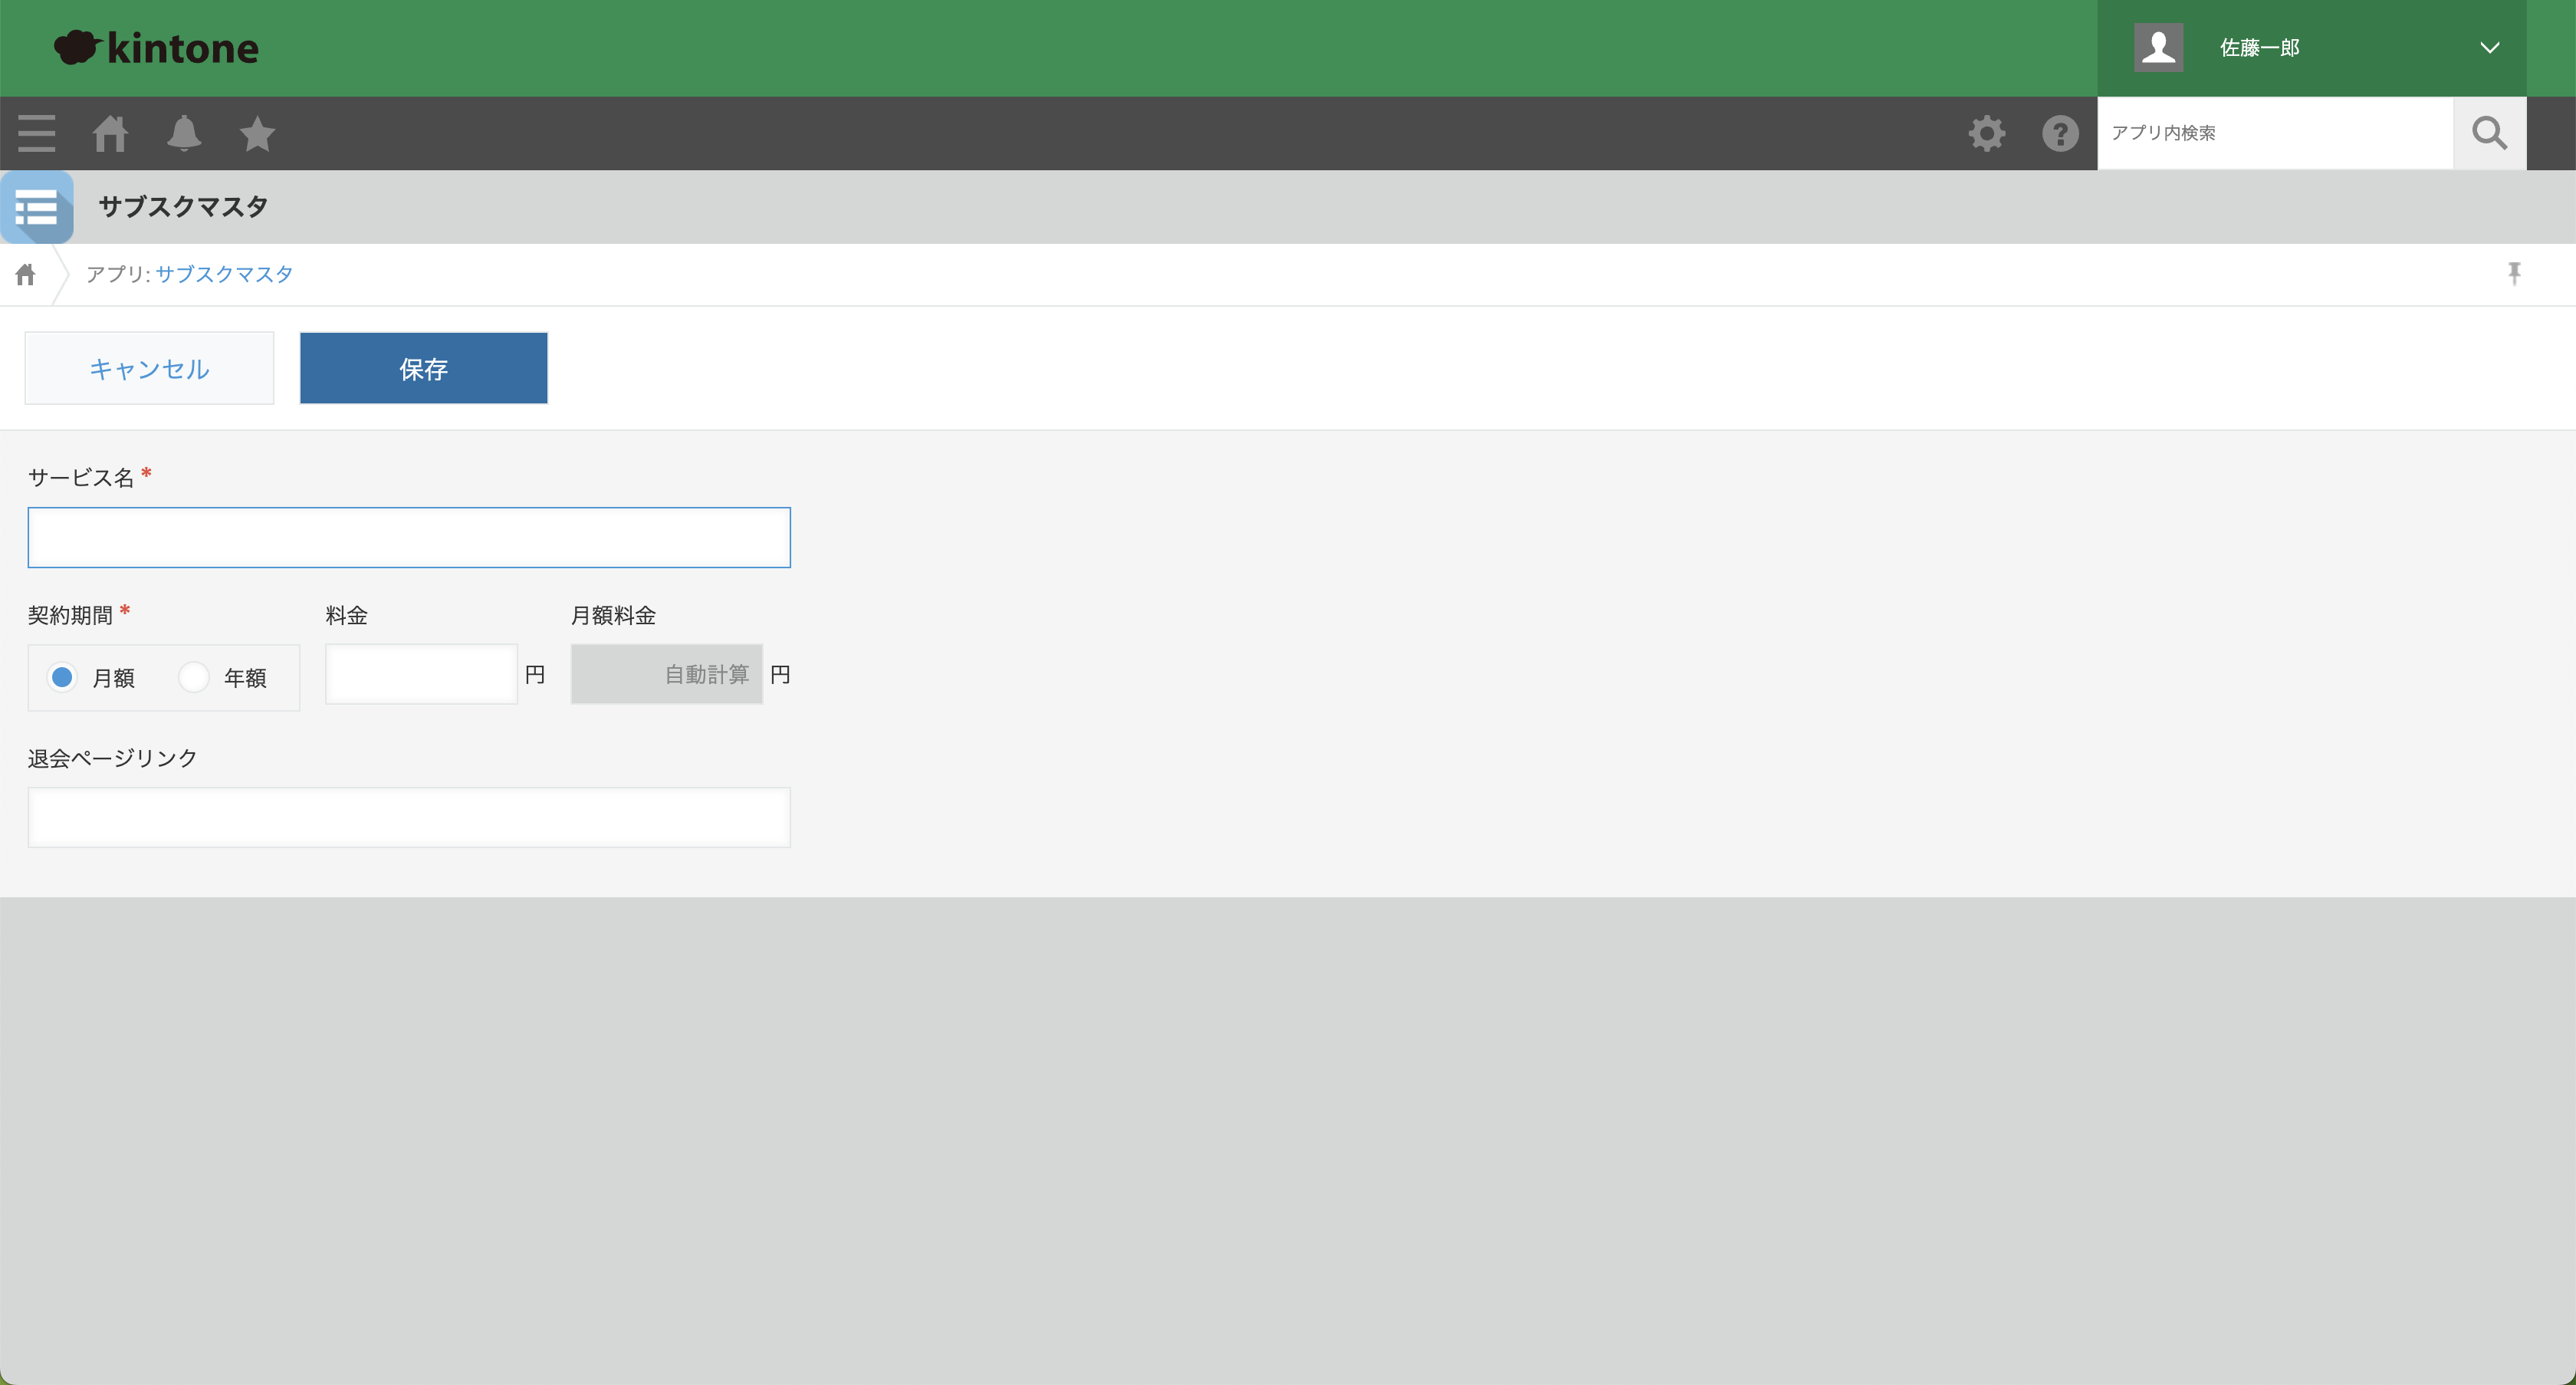The image size is (2576, 1385).
Task: Select the 年額 radio button
Action: 194,677
